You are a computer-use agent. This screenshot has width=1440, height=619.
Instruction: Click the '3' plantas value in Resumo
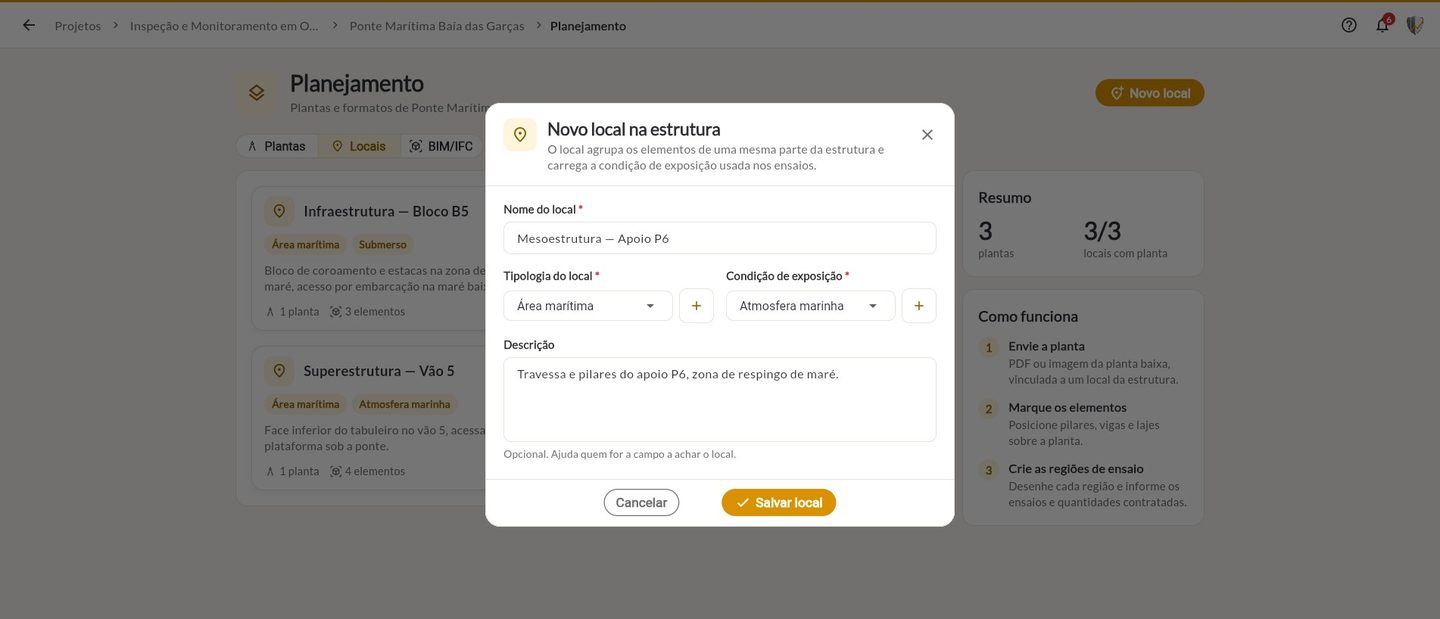tap(986, 231)
